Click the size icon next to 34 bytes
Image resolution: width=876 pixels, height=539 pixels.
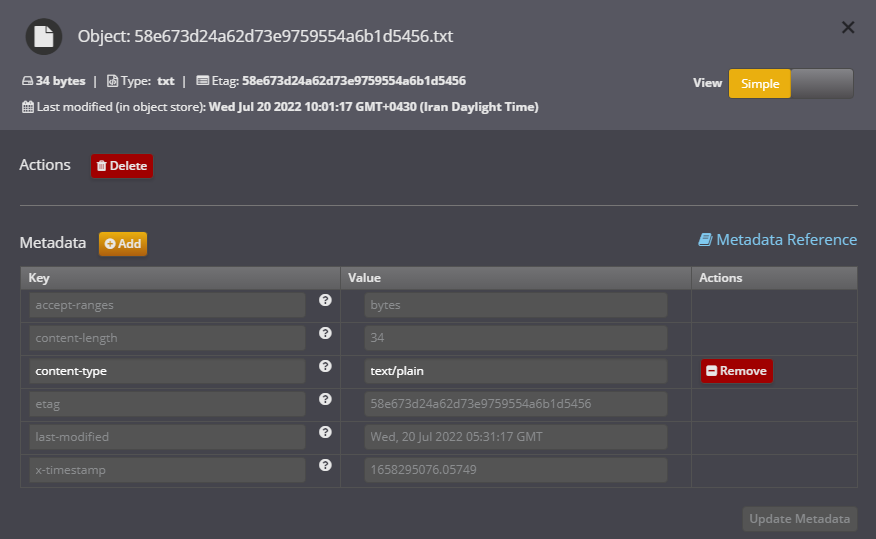click(x=27, y=81)
